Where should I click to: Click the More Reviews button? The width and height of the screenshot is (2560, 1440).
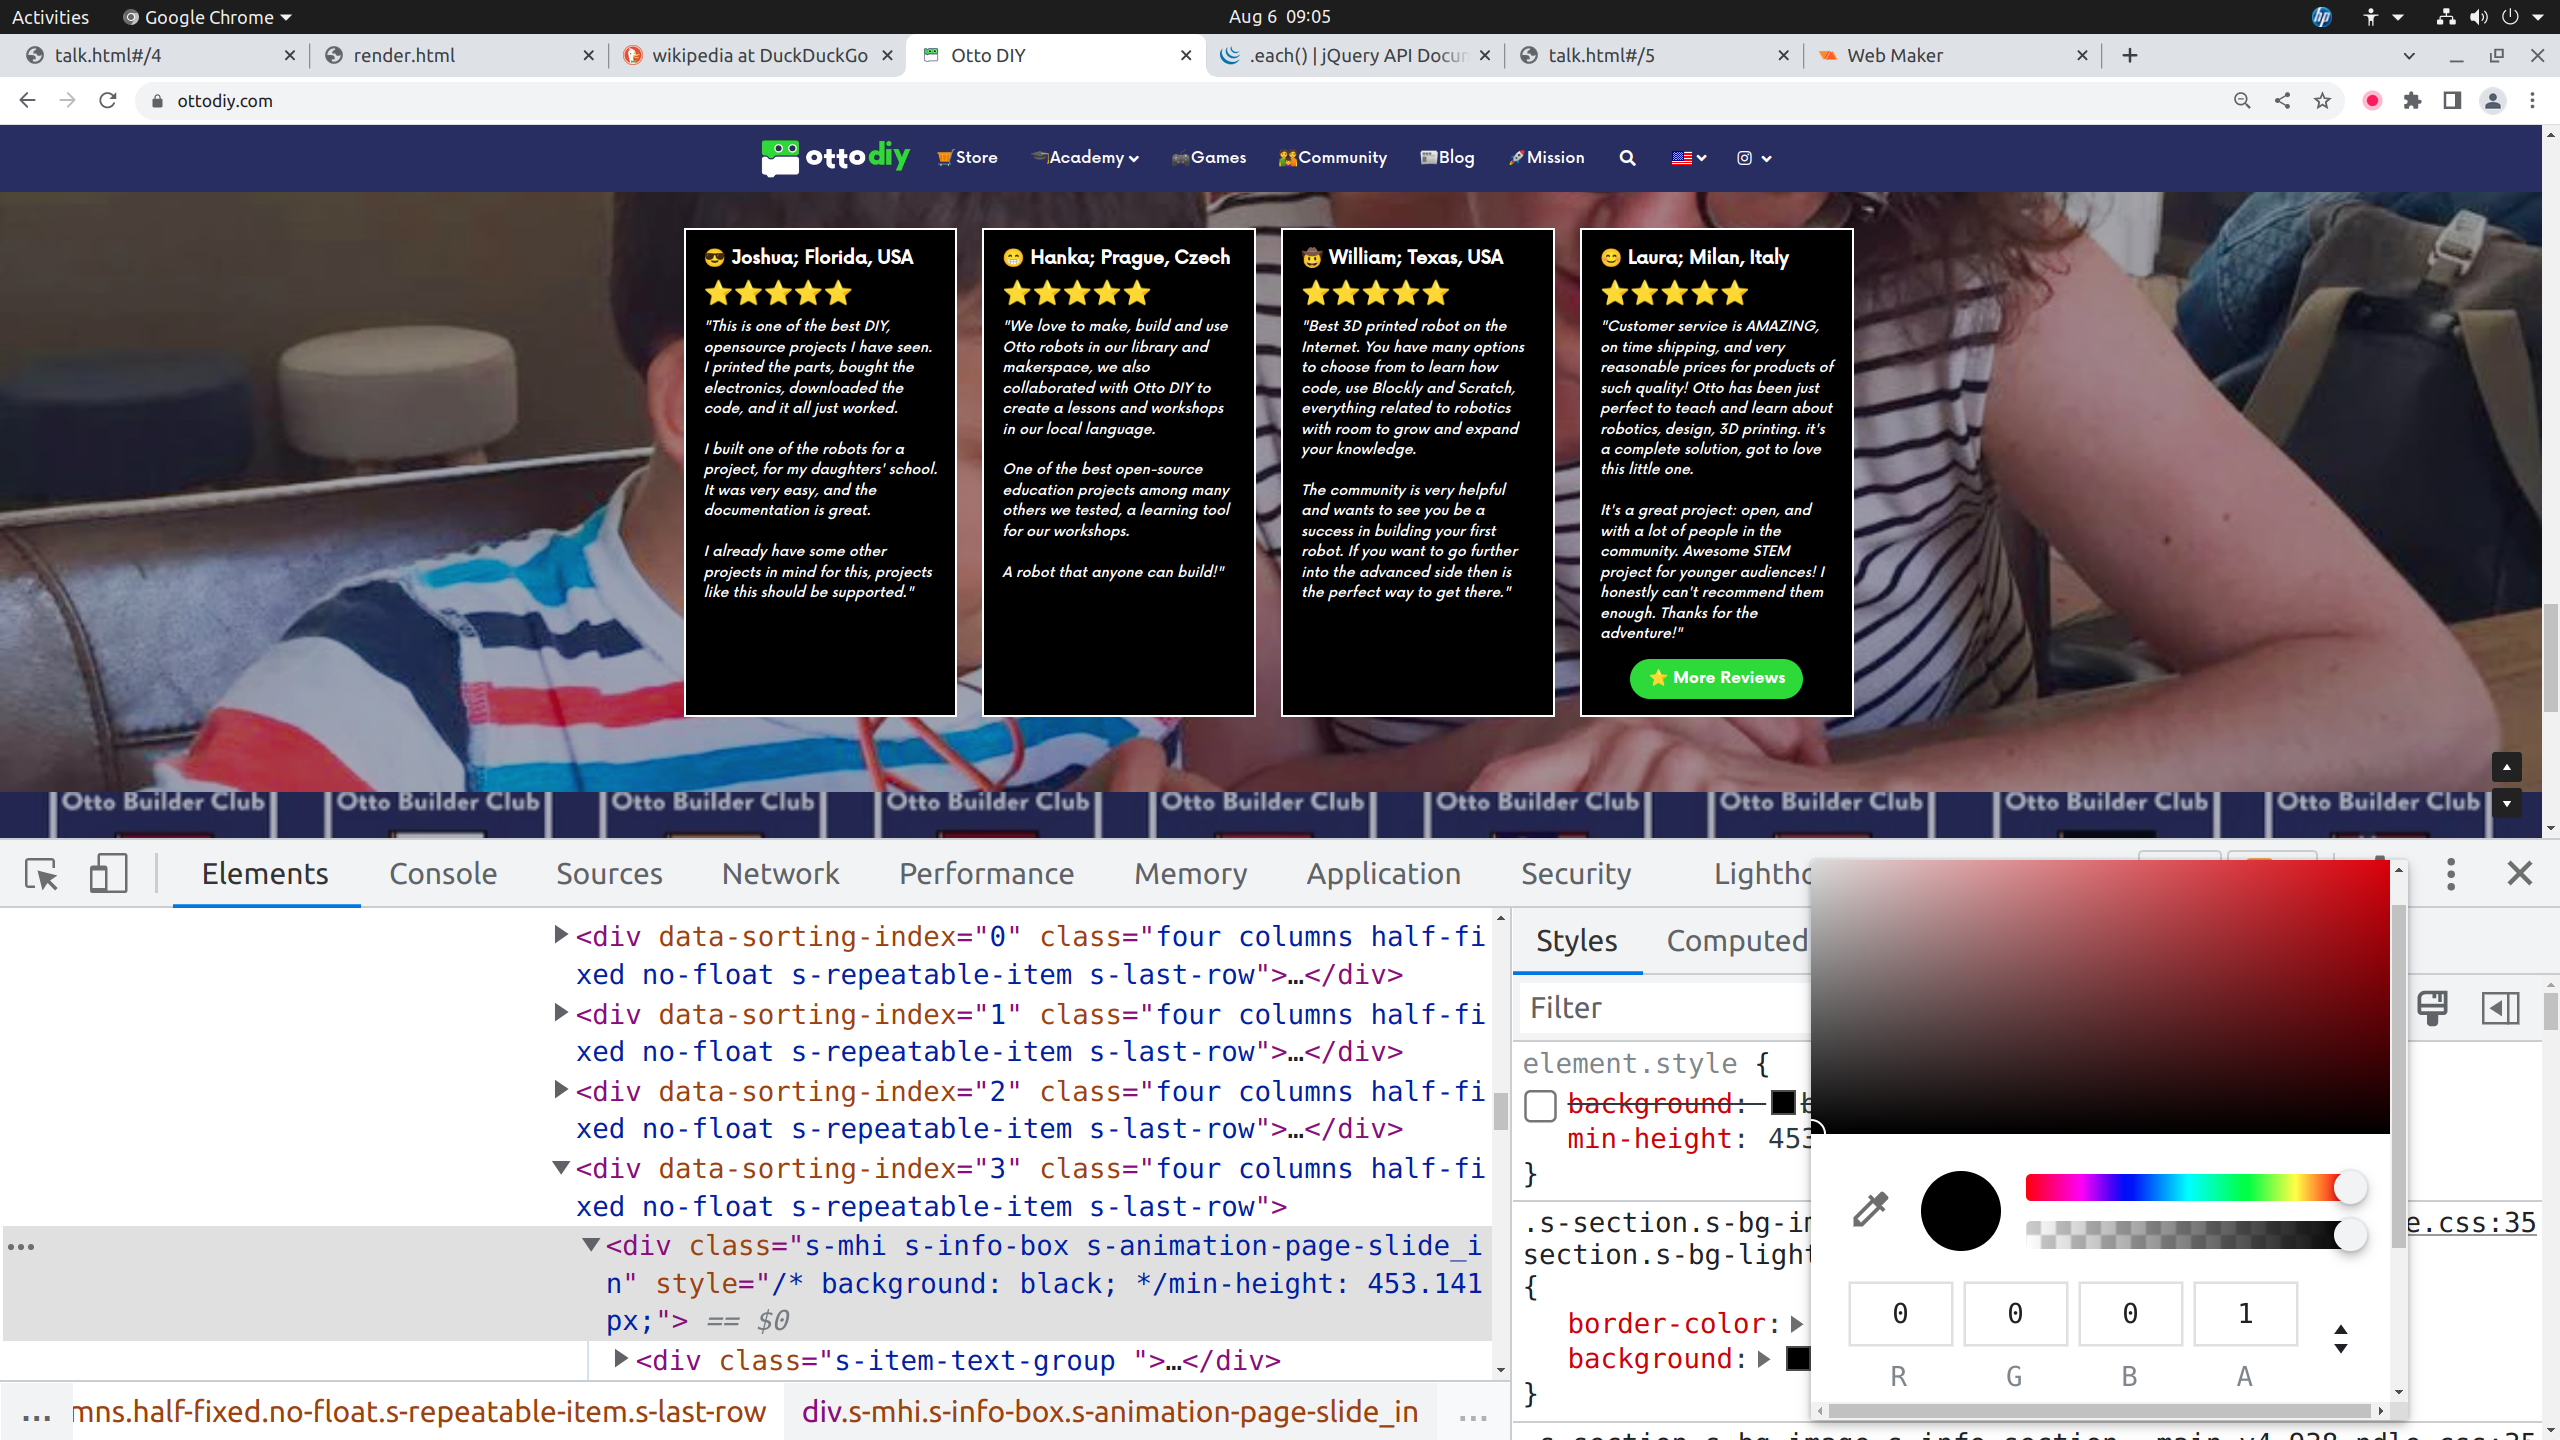[x=1716, y=678]
